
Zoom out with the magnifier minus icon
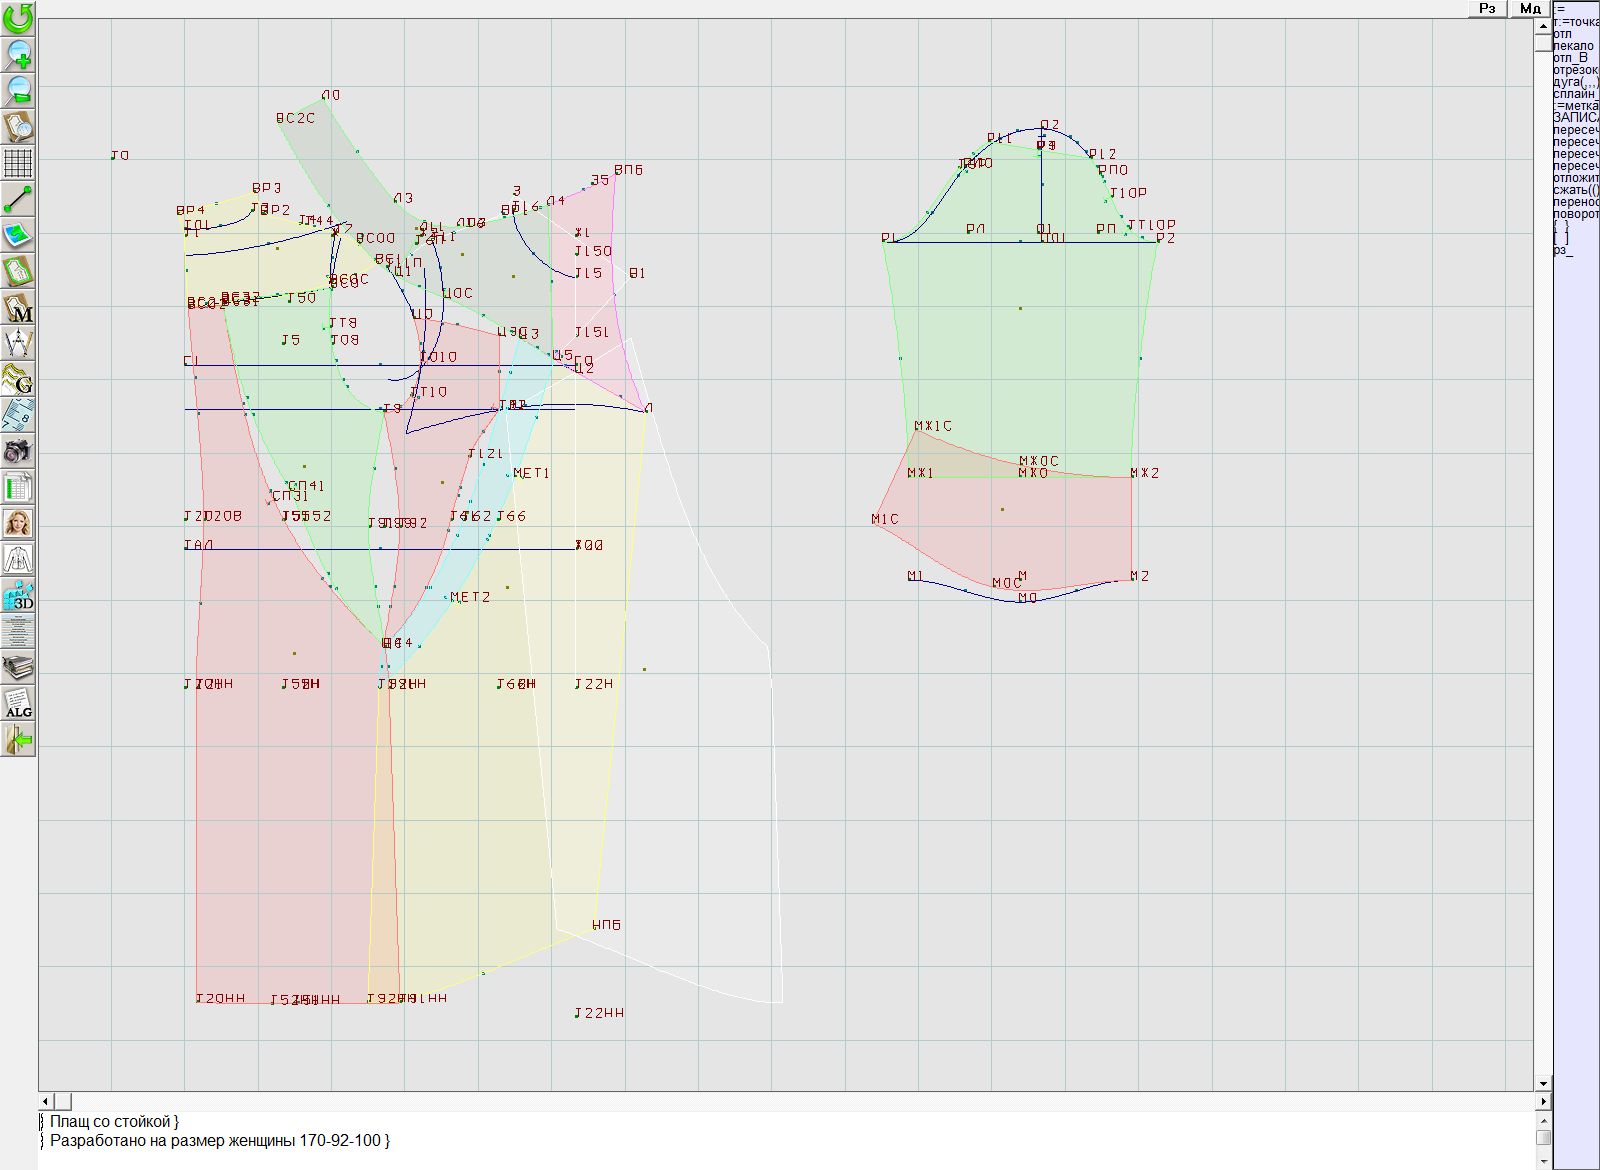(x=18, y=90)
